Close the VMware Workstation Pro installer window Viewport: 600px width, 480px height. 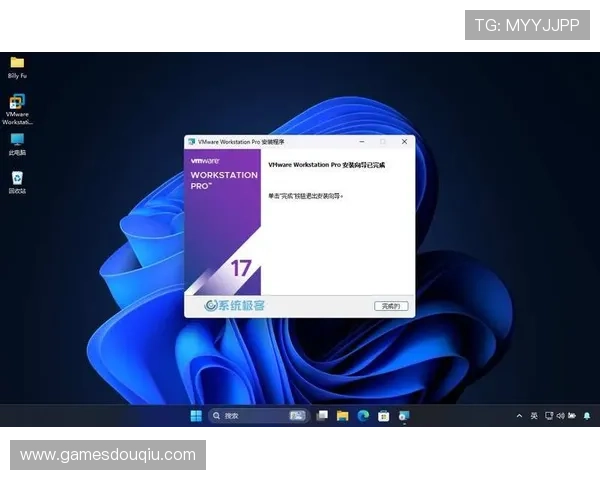404,142
